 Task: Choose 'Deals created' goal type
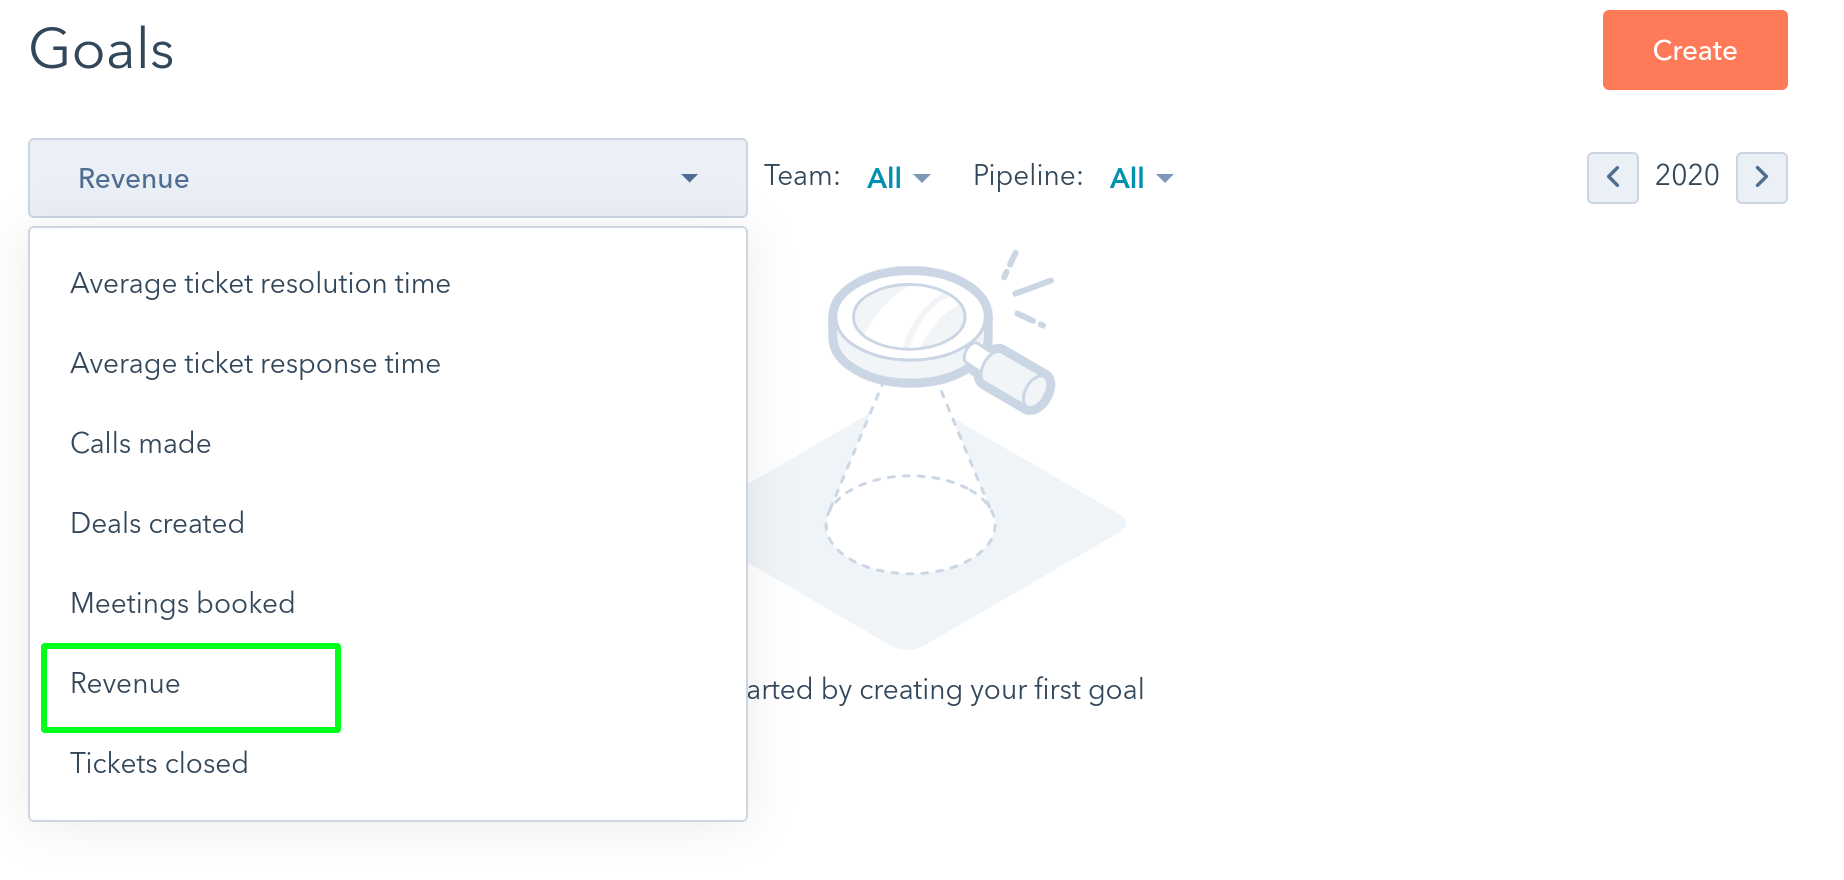157,523
